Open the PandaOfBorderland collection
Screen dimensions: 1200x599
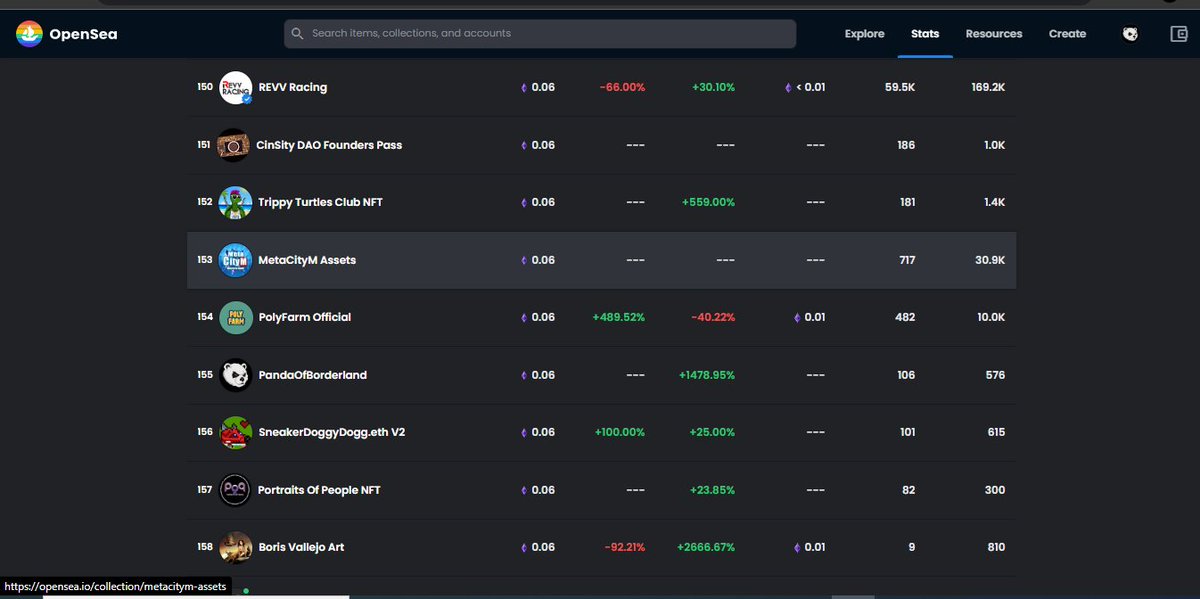coord(312,375)
